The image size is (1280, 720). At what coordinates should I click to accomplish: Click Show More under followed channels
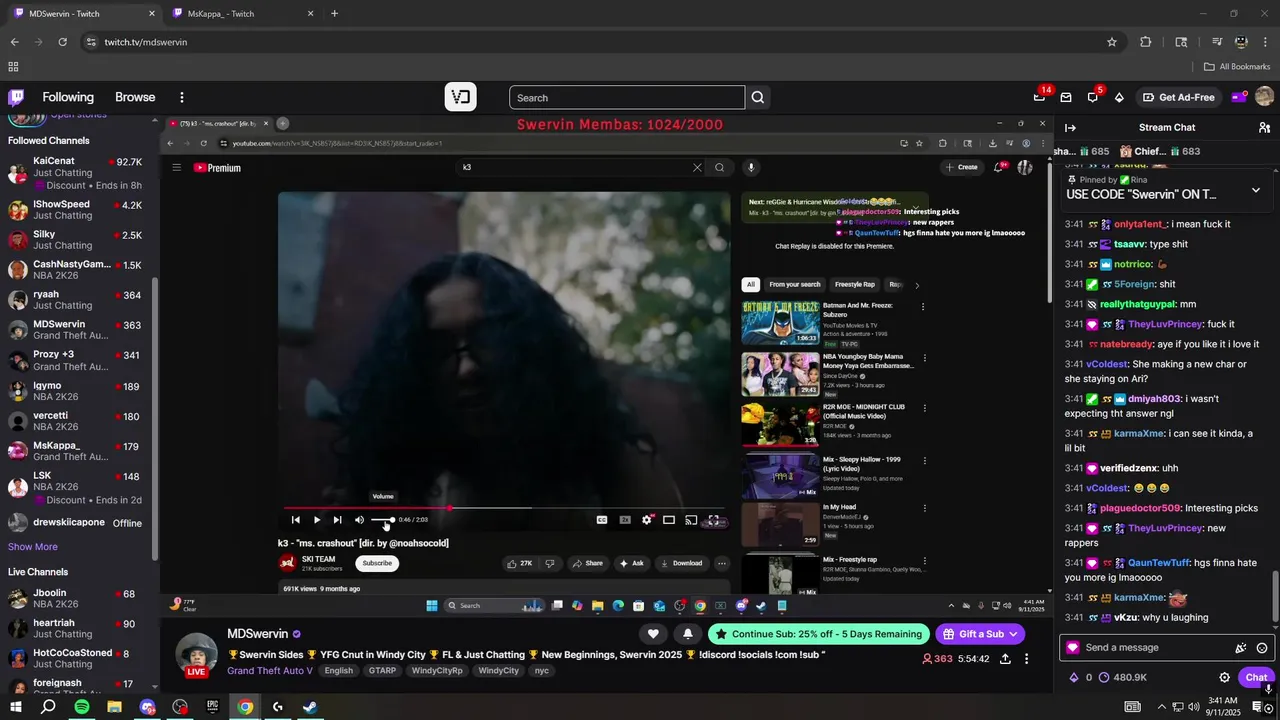click(x=33, y=547)
